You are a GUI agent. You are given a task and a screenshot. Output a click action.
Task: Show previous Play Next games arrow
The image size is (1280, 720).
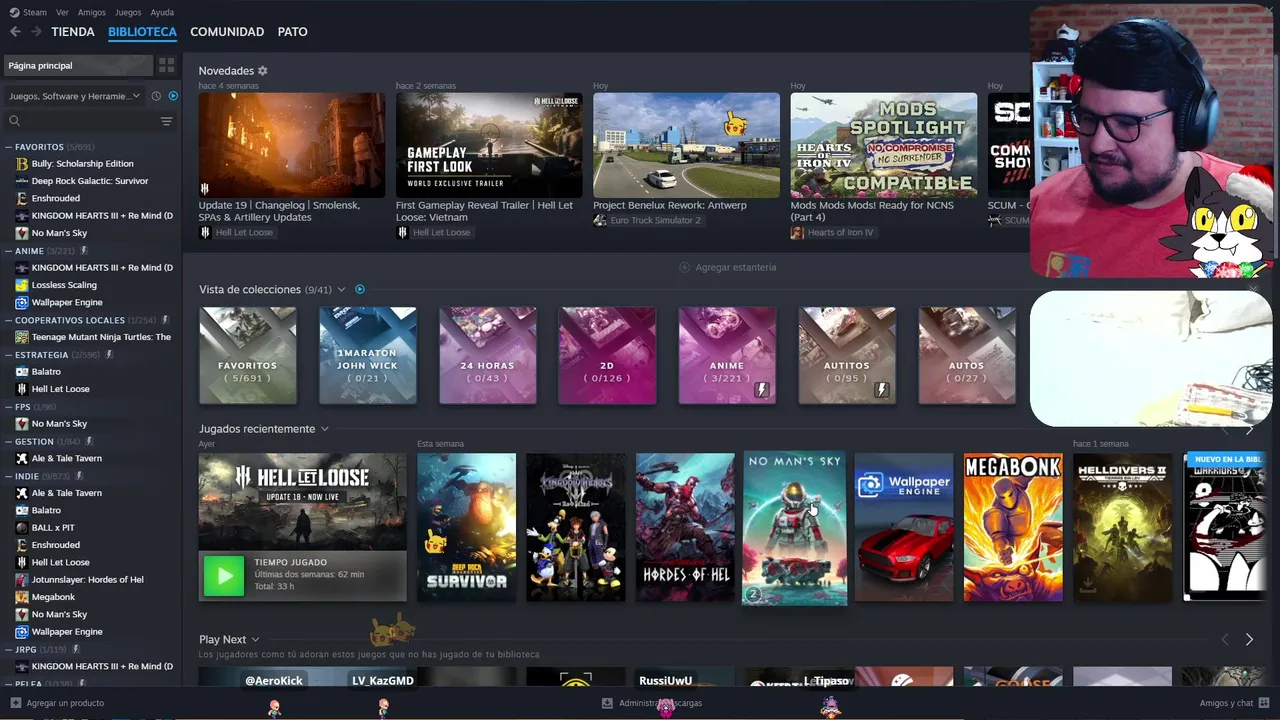point(1225,639)
